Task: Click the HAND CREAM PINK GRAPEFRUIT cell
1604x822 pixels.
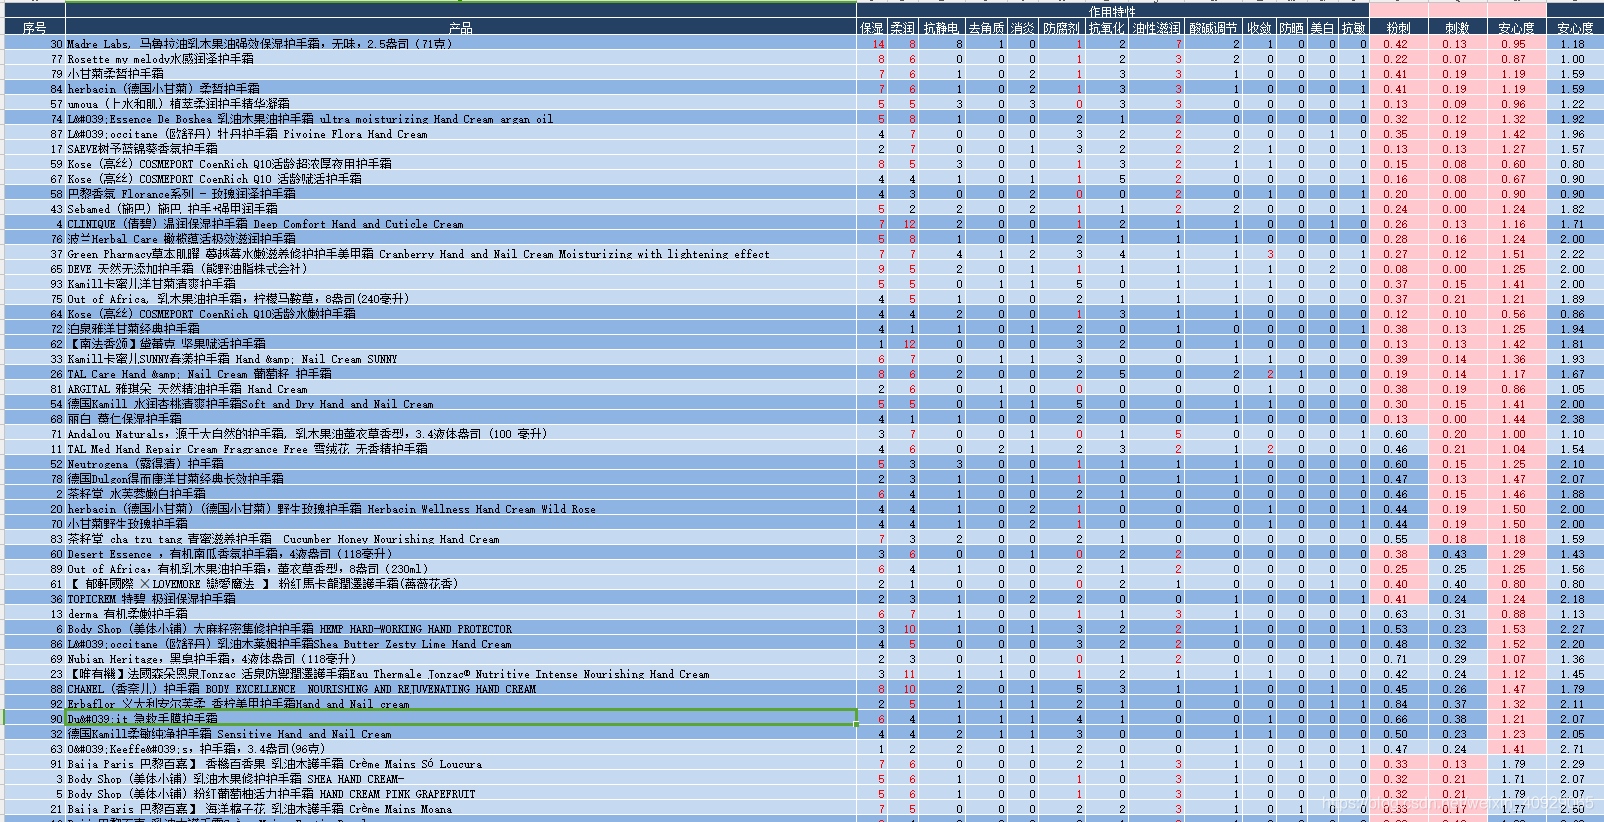Action: 461,794
